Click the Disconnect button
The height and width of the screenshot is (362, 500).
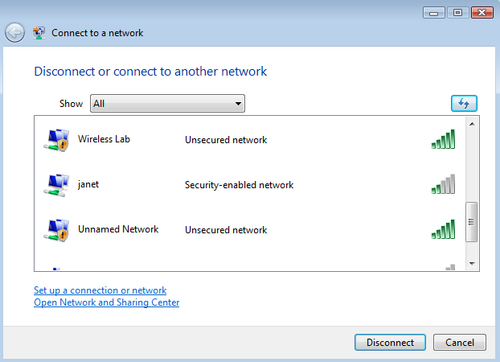point(390,342)
